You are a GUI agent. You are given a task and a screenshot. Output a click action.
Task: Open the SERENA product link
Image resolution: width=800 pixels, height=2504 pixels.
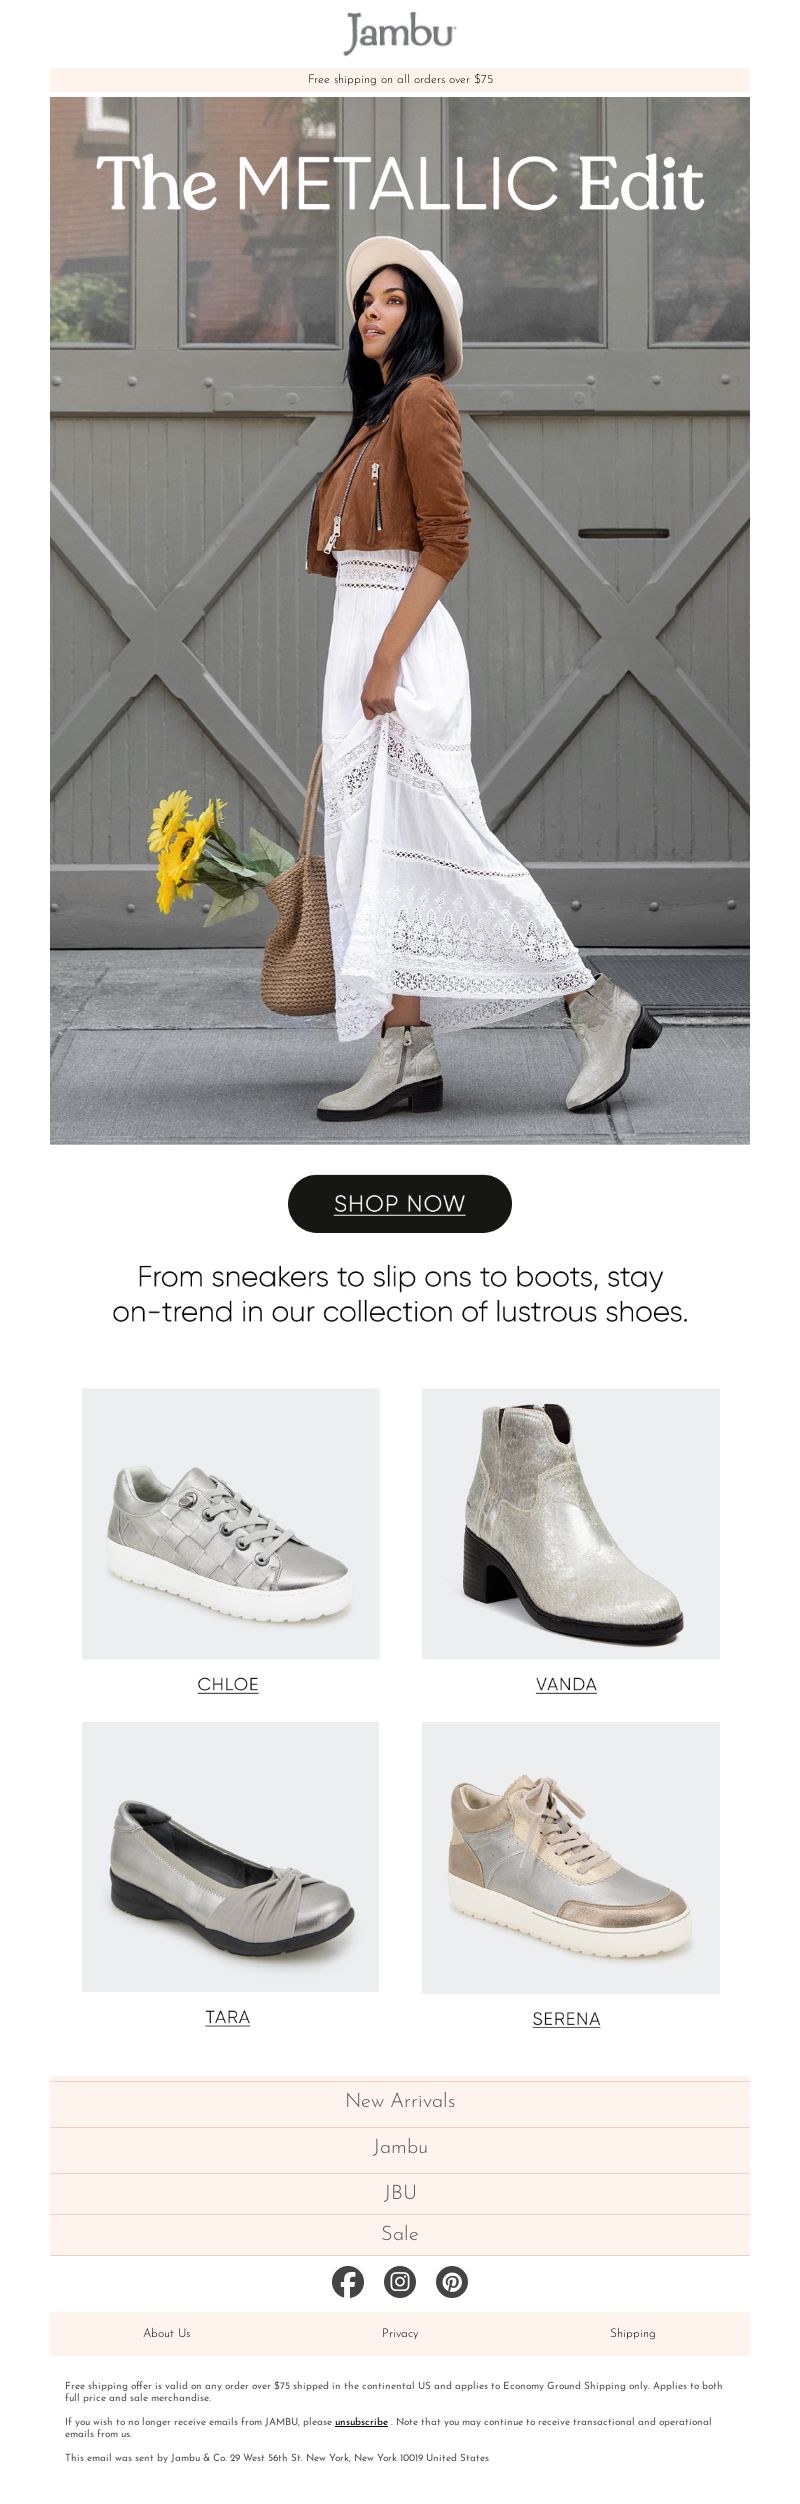[x=566, y=2019]
